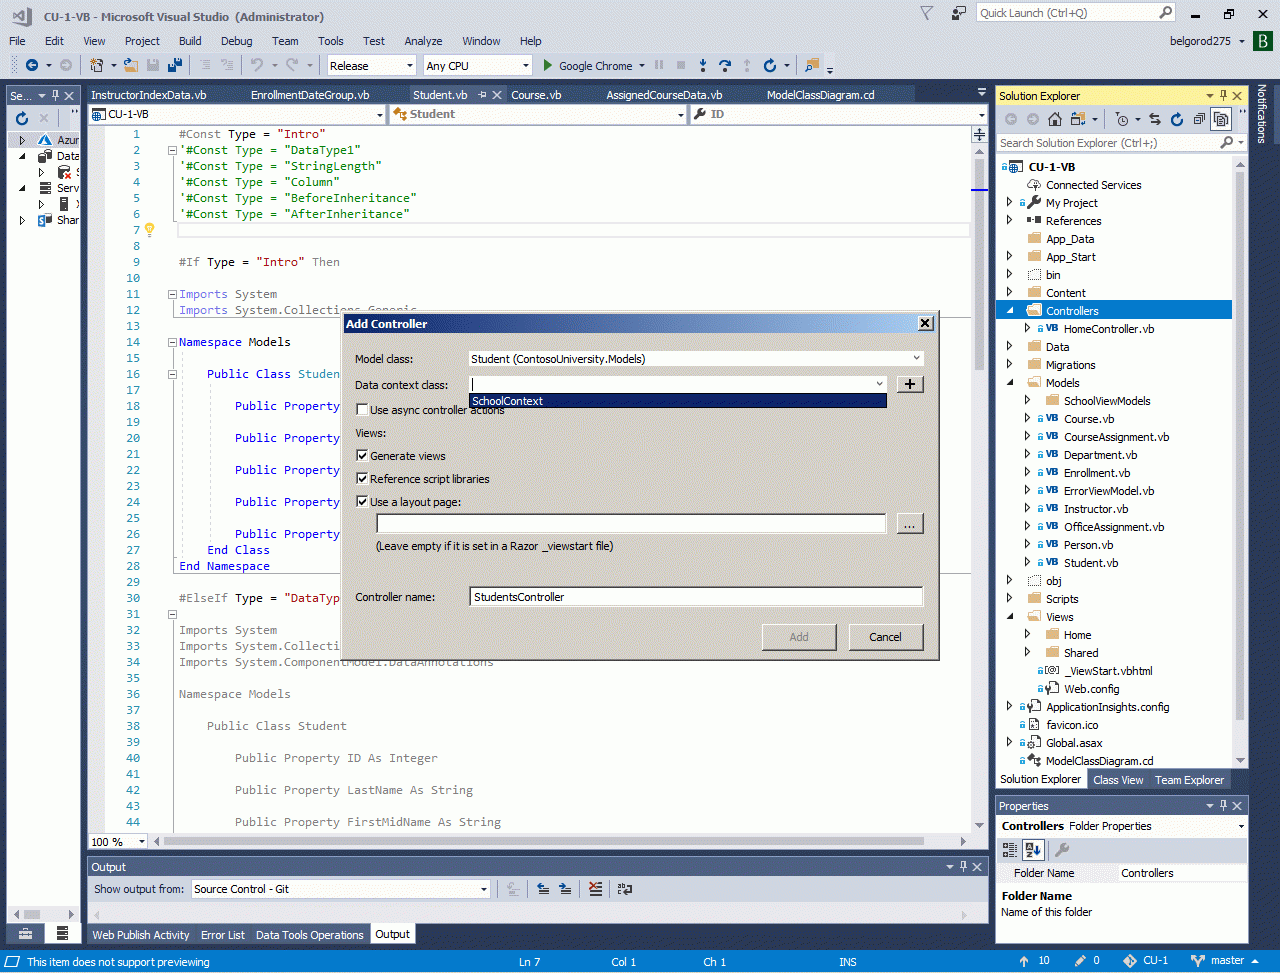Click the Refresh icon in Server Explorer
Image resolution: width=1280 pixels, height=973 pixels.
22,118
